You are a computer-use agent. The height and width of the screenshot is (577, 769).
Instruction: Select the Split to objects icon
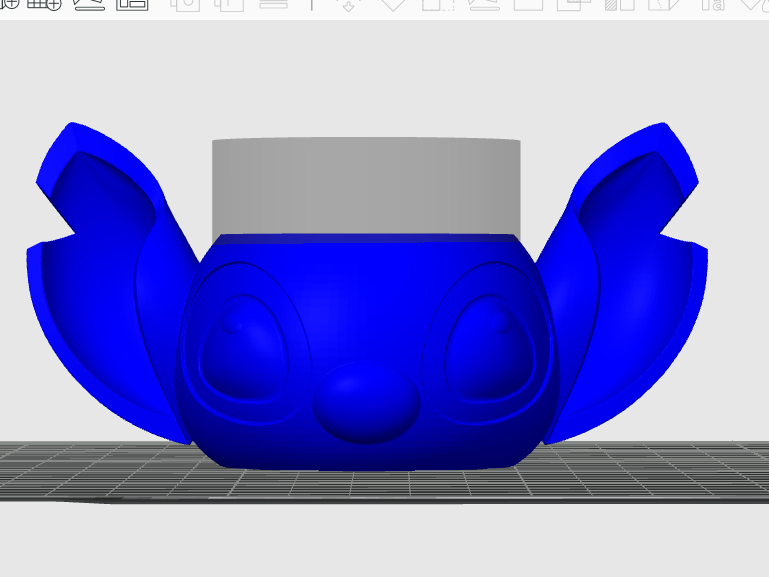coord(185,4)
